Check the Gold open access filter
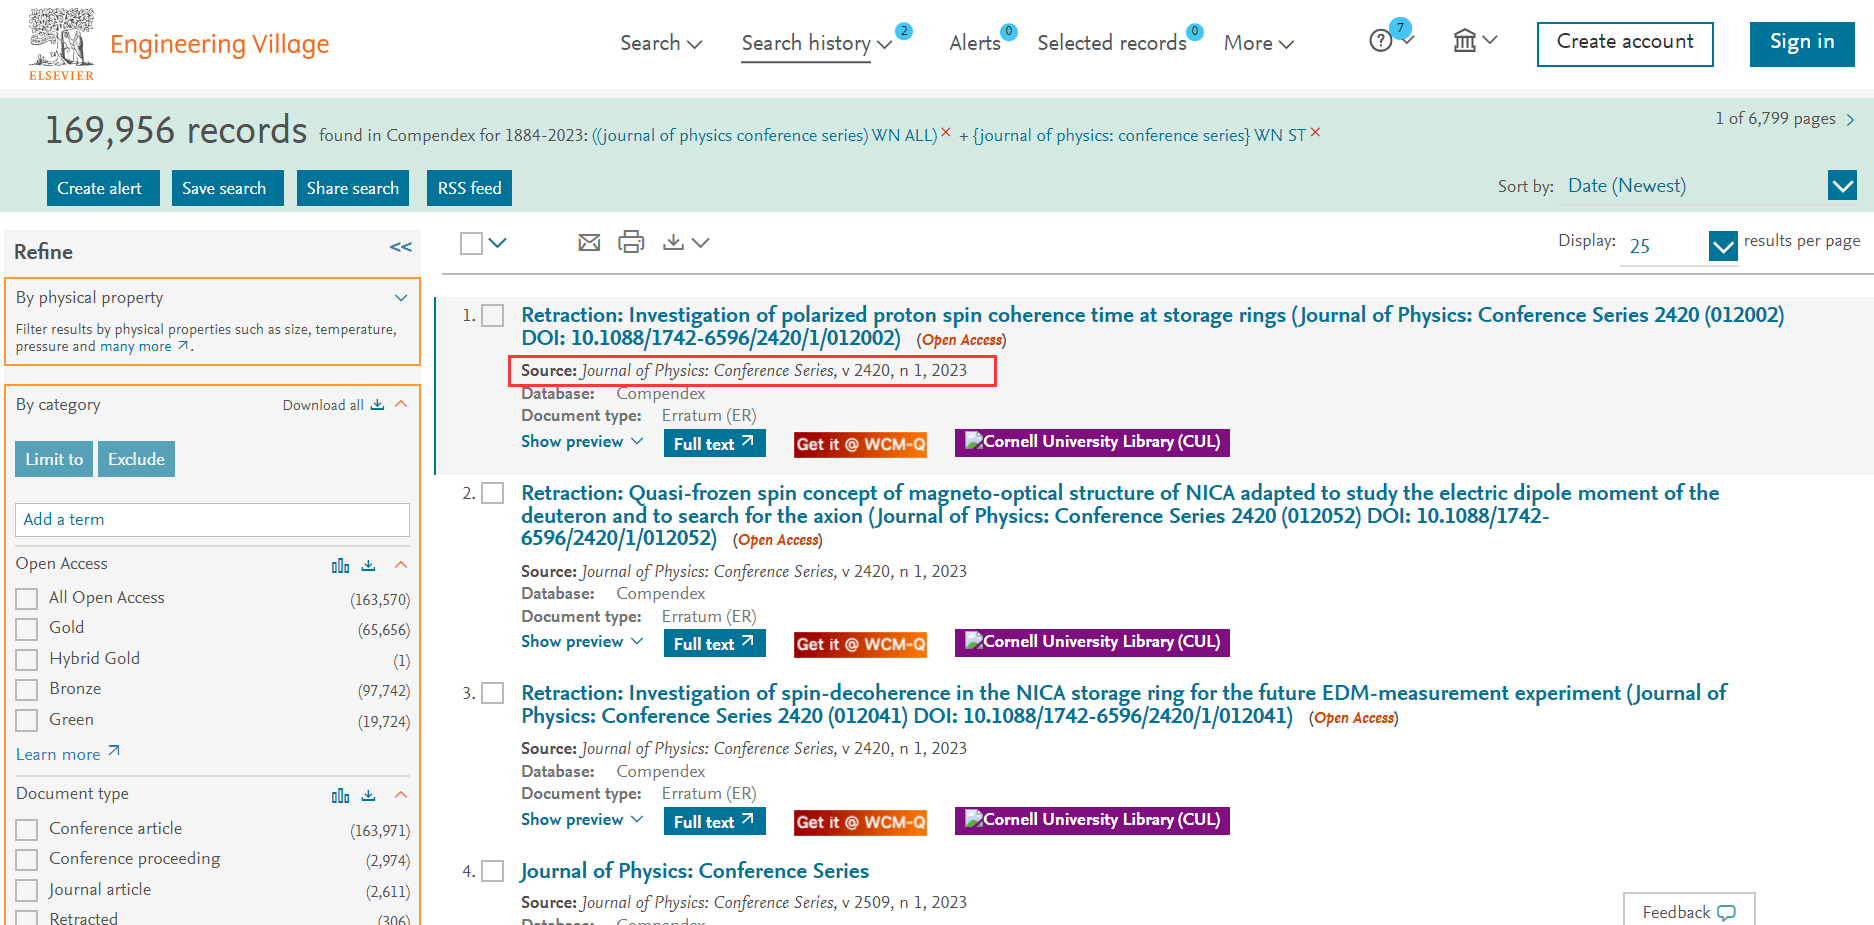The height and width of the screenshot is (925, 1874). 27,629
